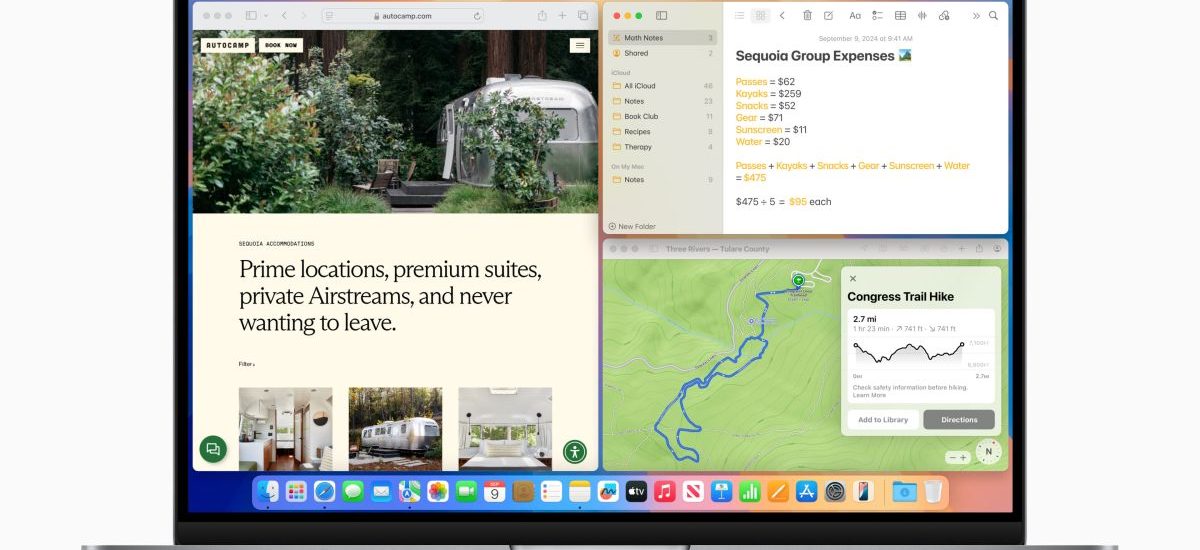Open the Autocamp hamburger menu
The width and height of the screenshot is (1200, 550).
[579, 45]
